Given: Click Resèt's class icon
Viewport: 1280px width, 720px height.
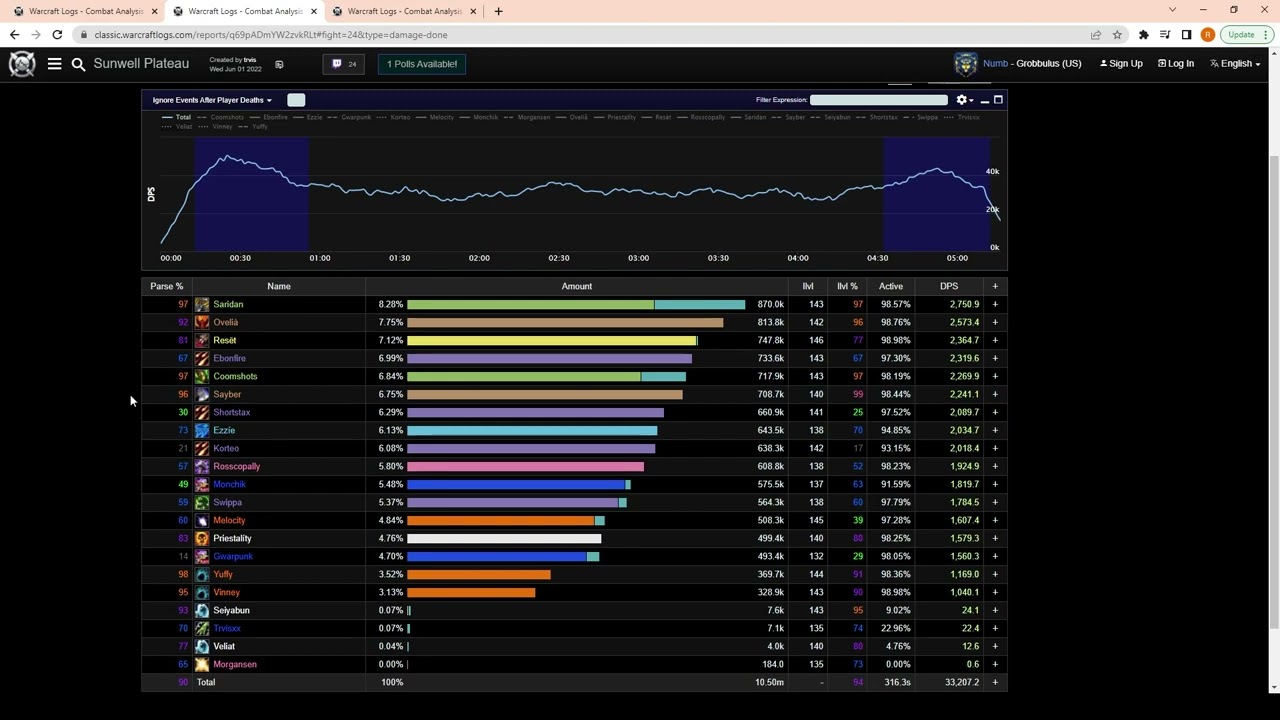Looking at the screenshot, I should pos(202,340).
